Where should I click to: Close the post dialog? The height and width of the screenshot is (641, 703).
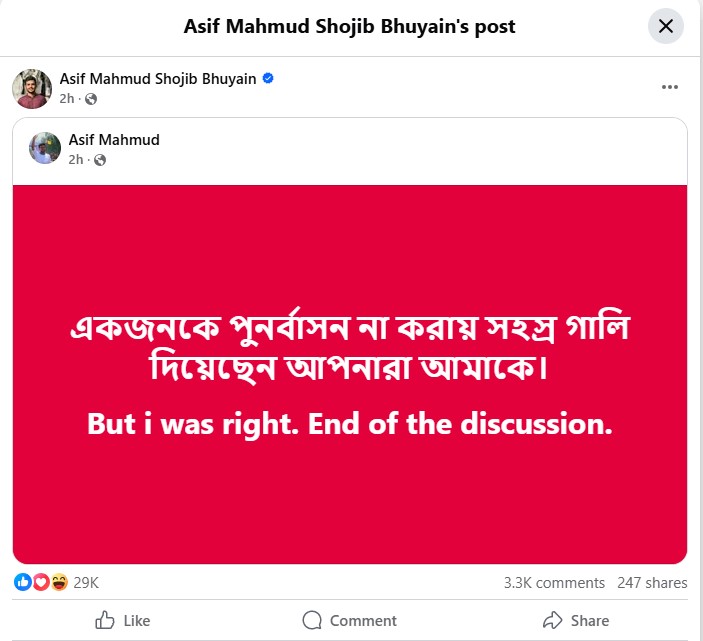click(666, 27)
